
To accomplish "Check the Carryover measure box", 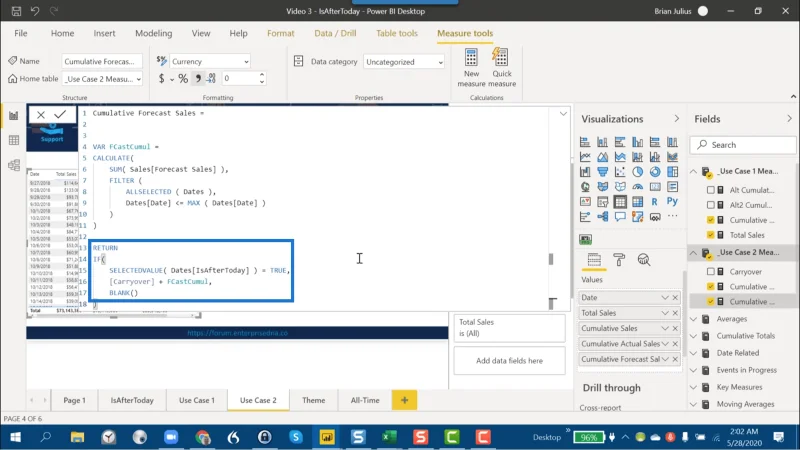I will coord(710,272).
